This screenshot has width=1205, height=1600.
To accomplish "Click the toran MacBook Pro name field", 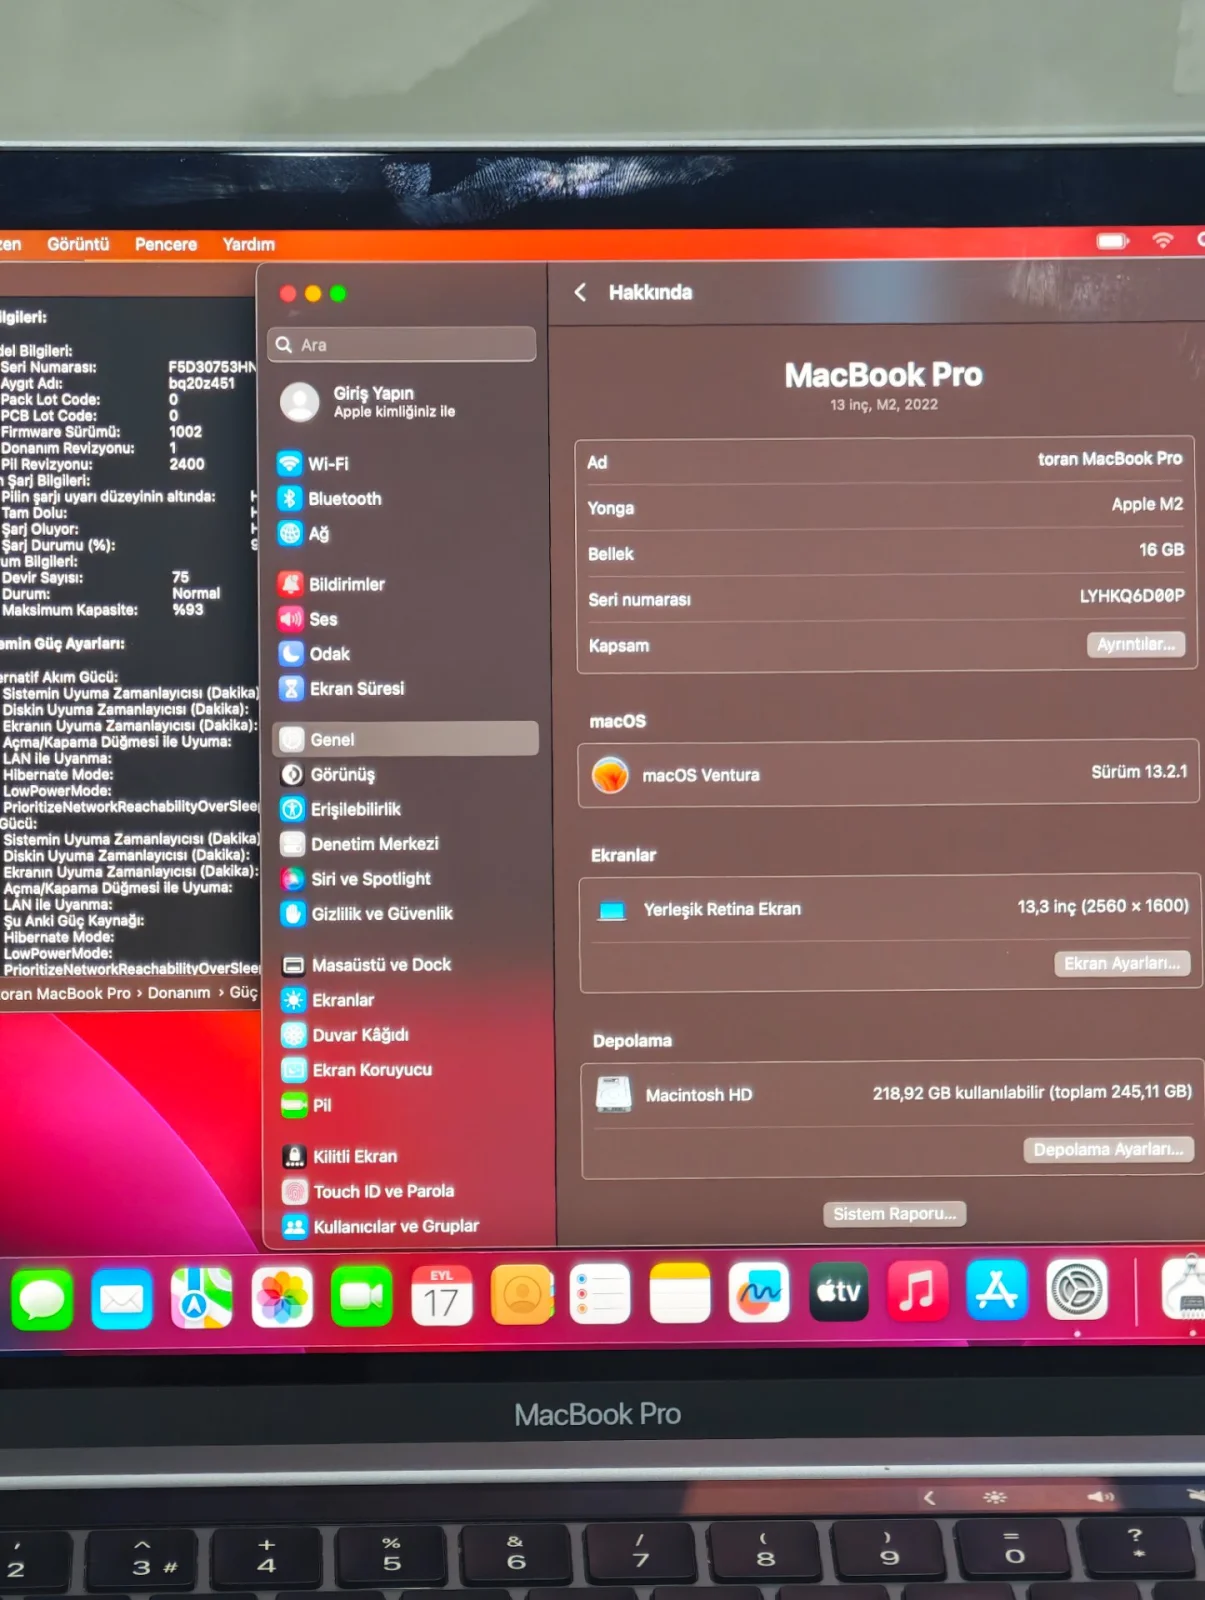I will [x=1109, y=459].
